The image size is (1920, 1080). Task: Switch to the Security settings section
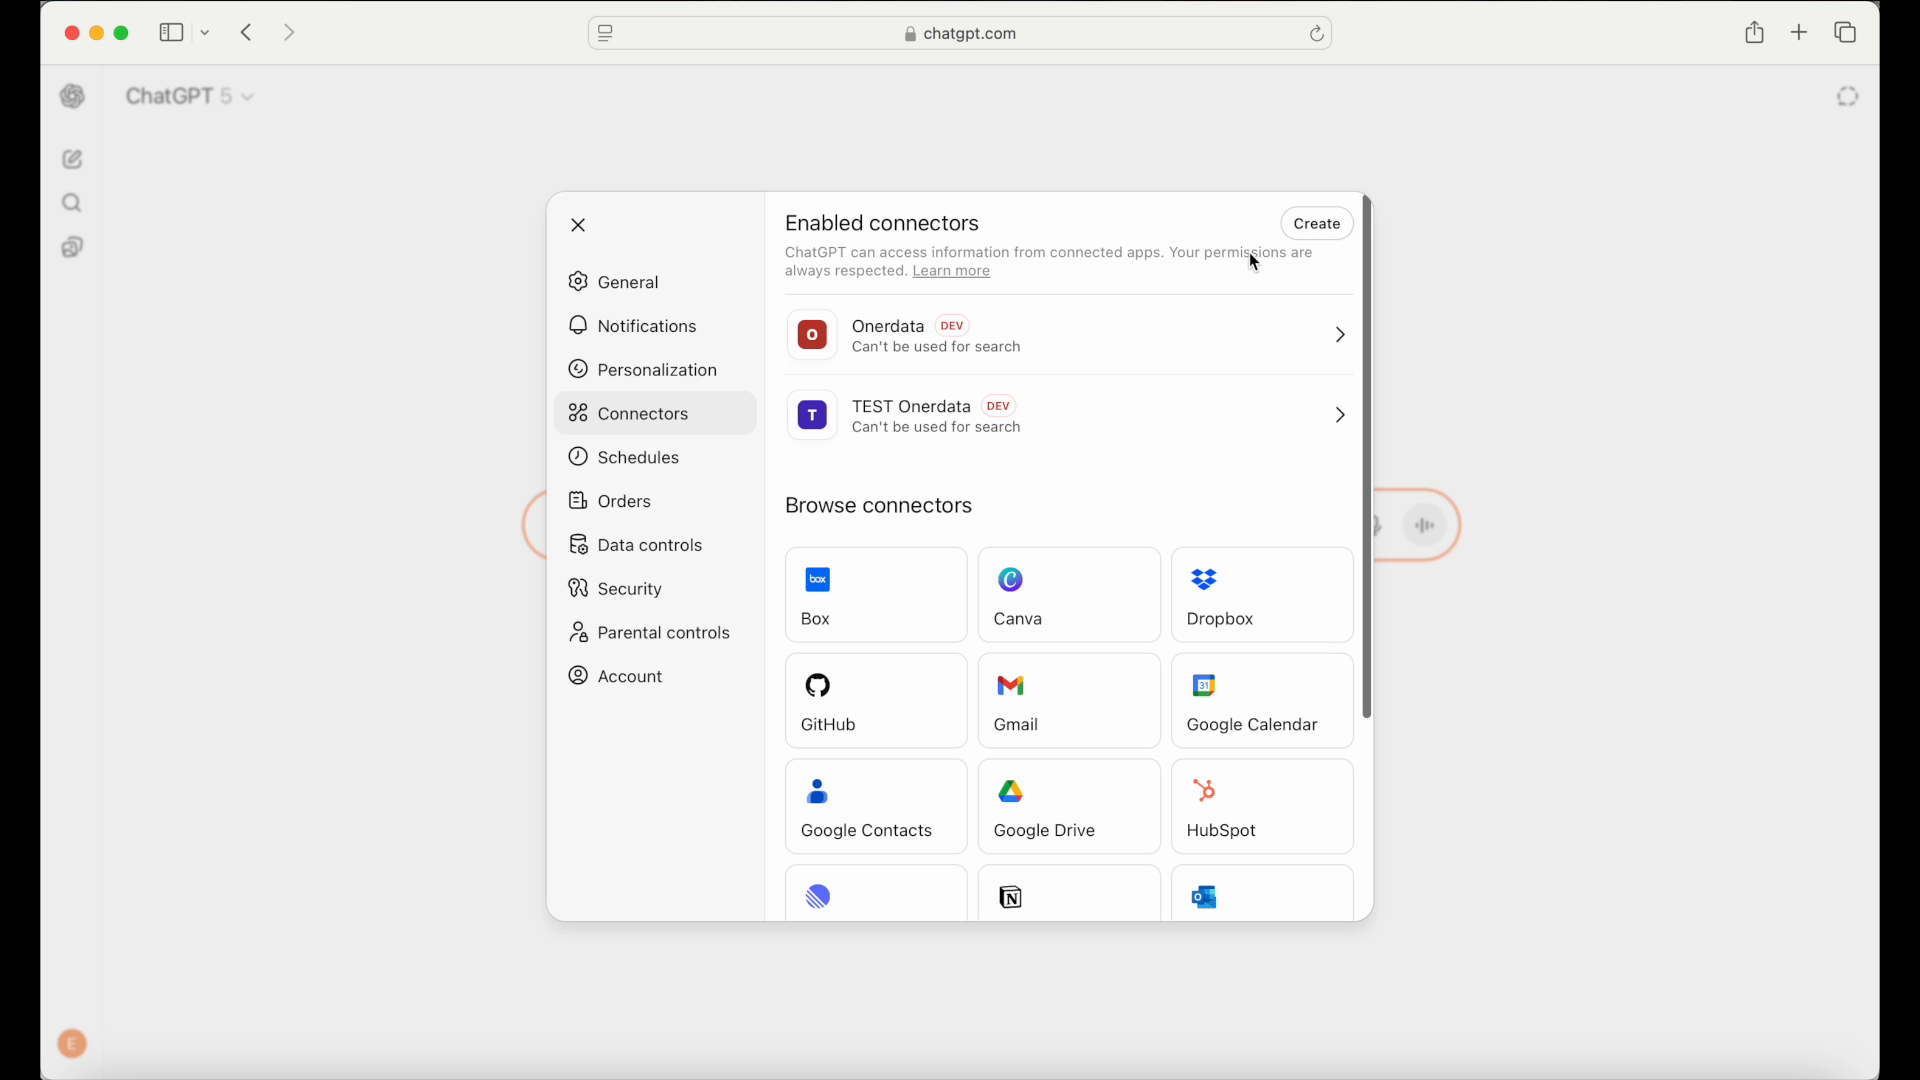[x=628, y=589]
